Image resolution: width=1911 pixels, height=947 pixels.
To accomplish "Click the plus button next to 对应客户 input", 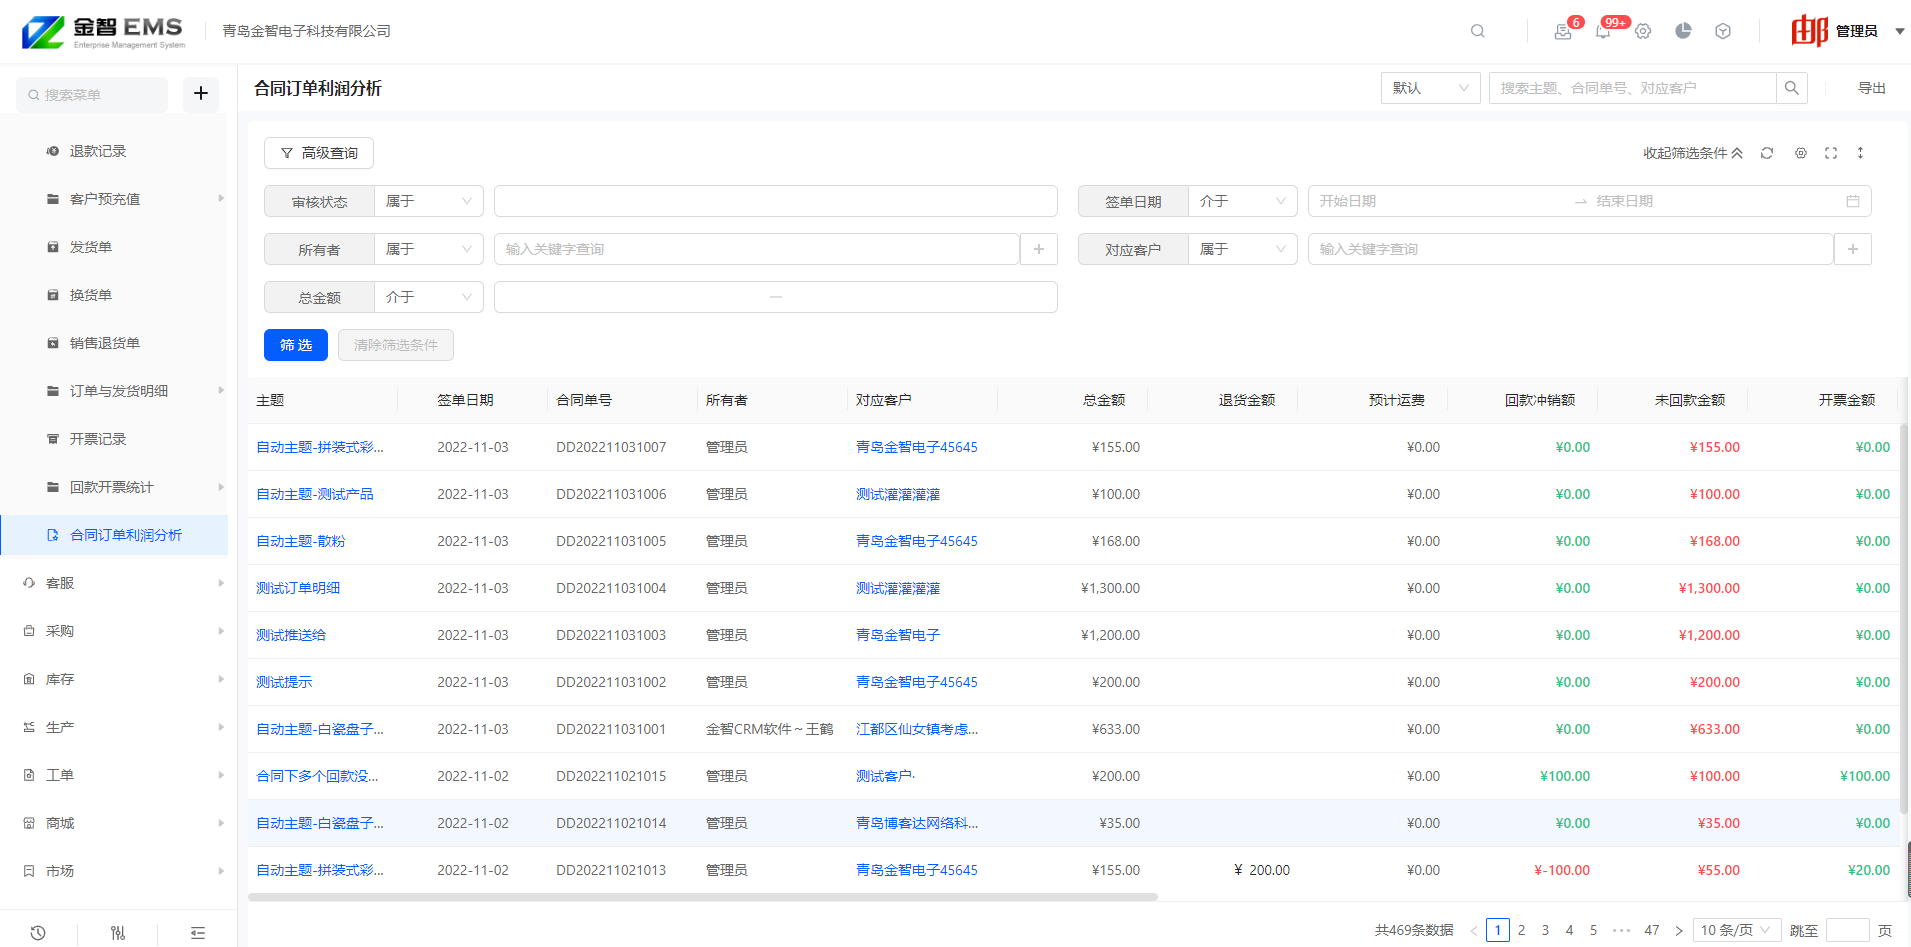I will point(1853,249).
